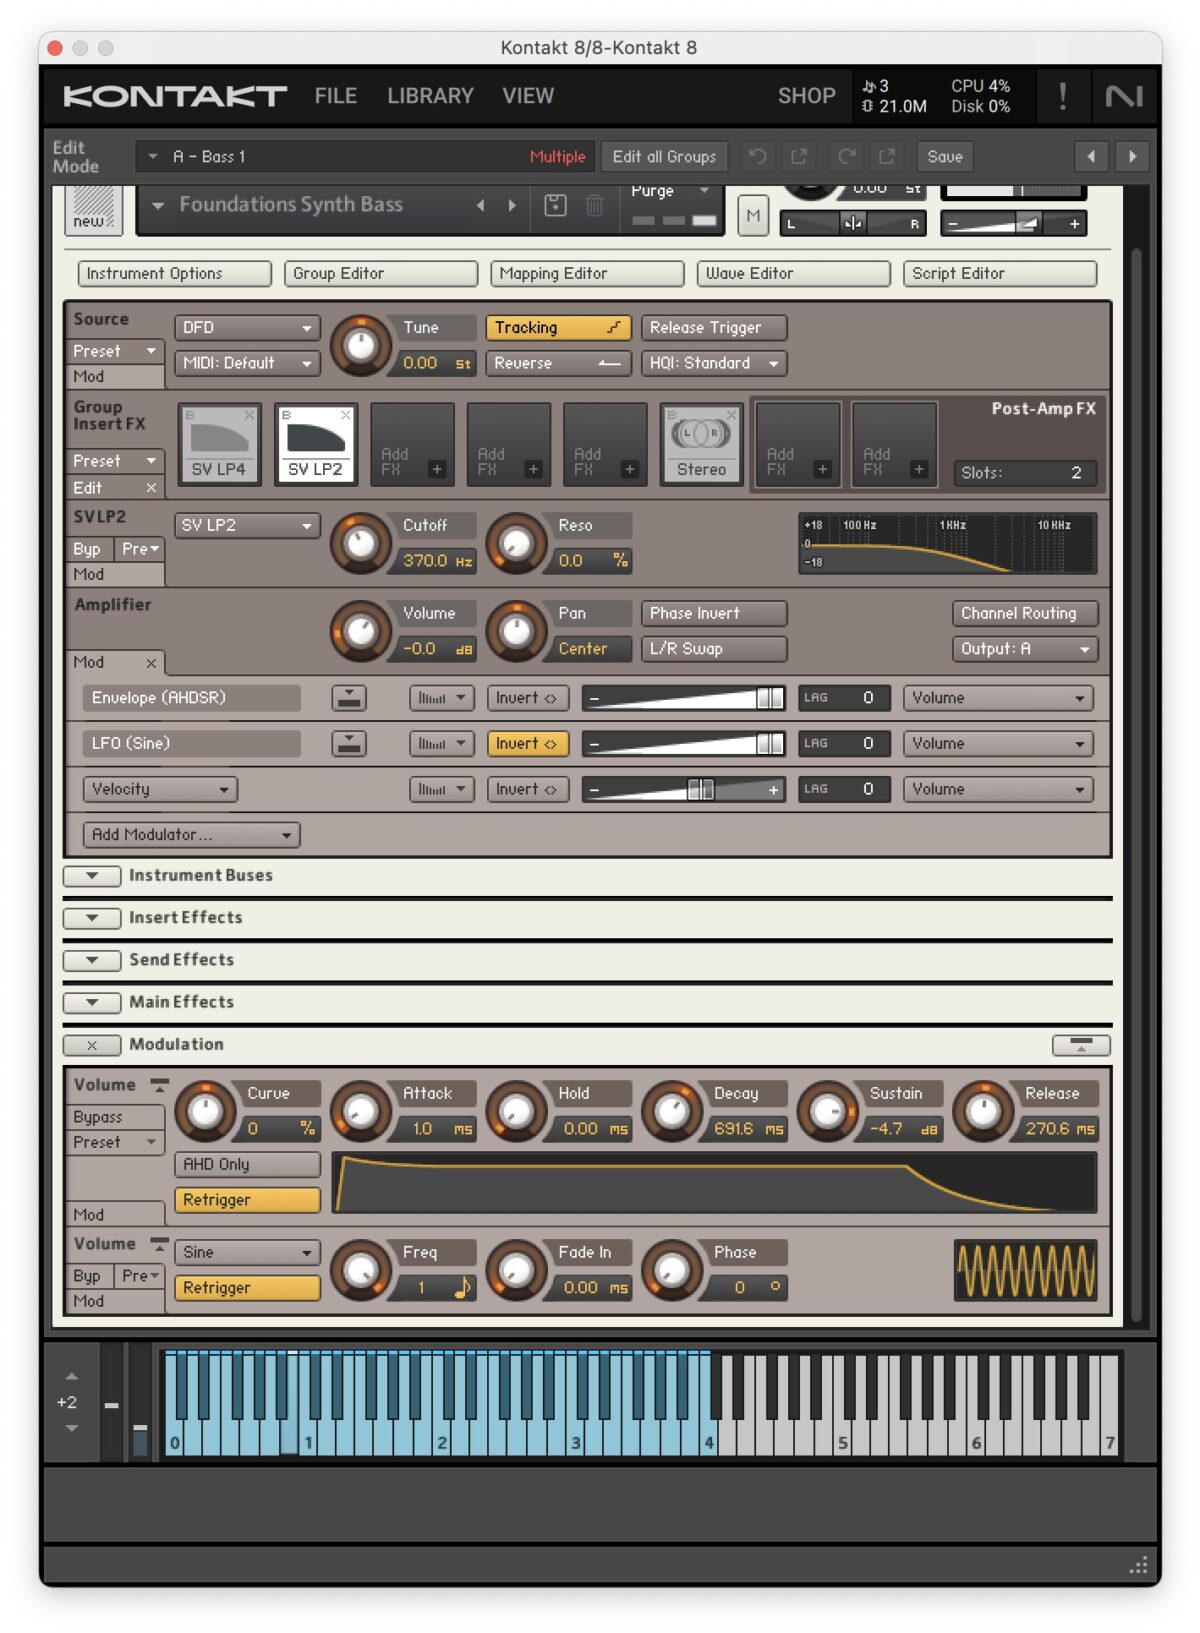Go to previous instrument with left arrow
This screenshot has height=1633, width=1200.
click(x=1091, y=156)
